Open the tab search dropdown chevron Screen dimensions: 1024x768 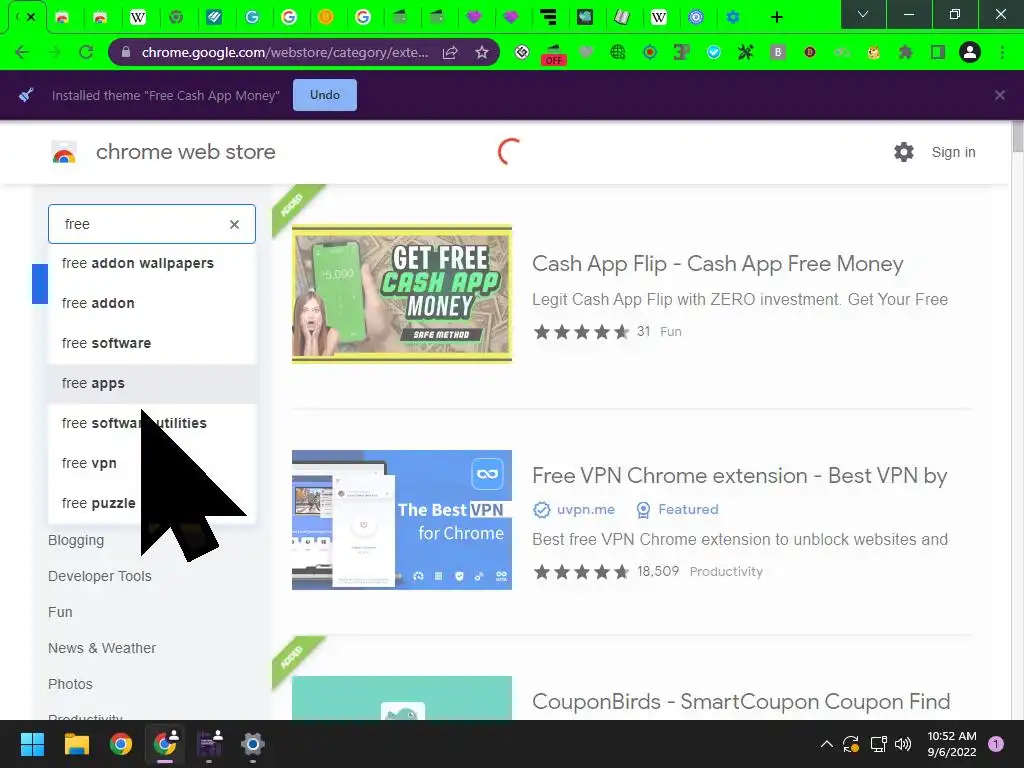(863, 14)
